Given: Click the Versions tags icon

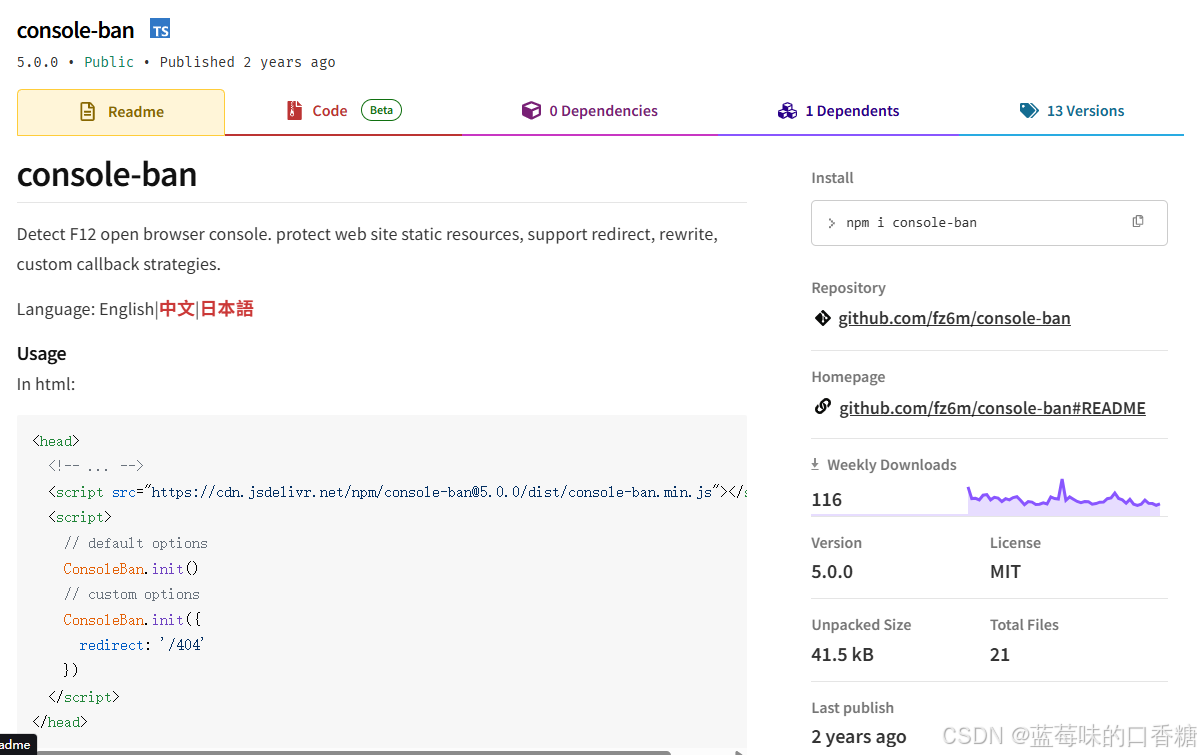Looking at the screenshot, I should 1029,111.
